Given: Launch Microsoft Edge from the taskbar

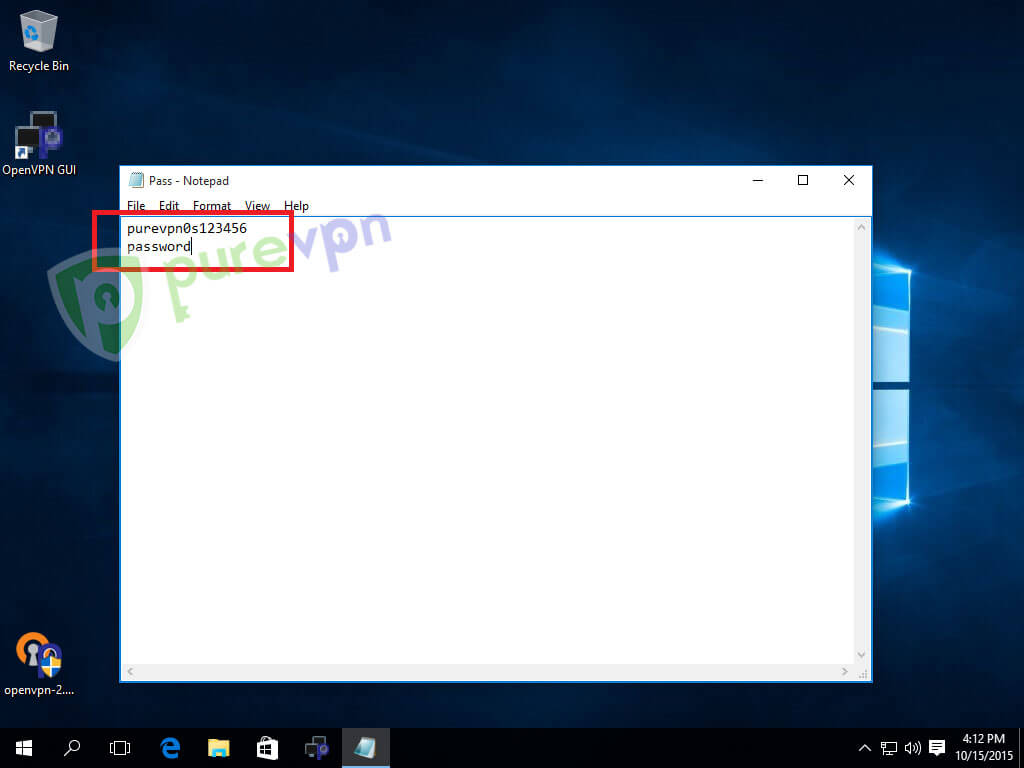Looking at the screenshot, I should (x=170, y=748).
